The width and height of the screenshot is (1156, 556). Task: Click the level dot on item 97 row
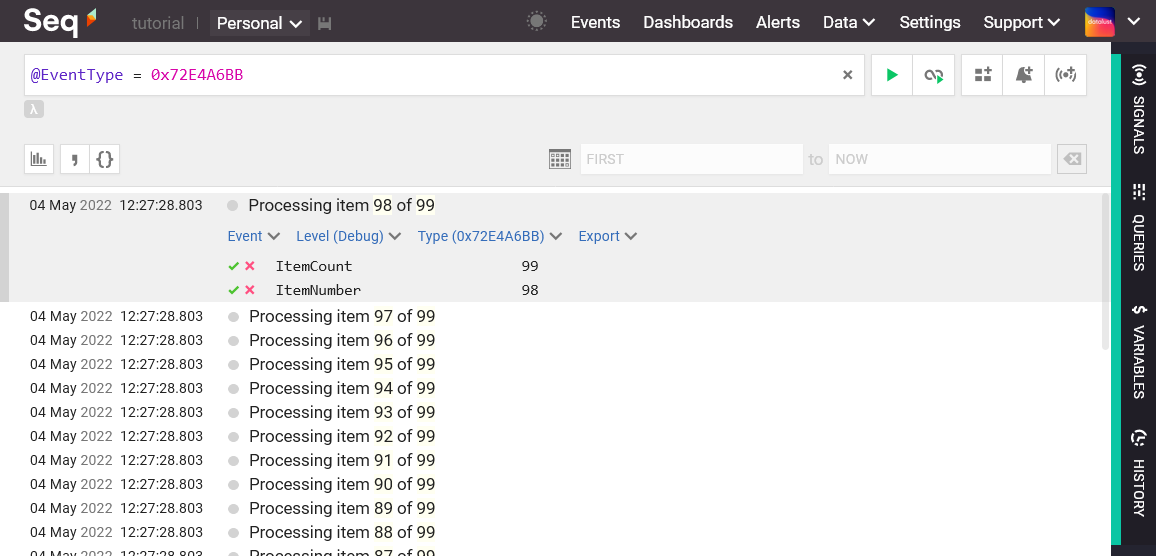[x=234, y=317]
